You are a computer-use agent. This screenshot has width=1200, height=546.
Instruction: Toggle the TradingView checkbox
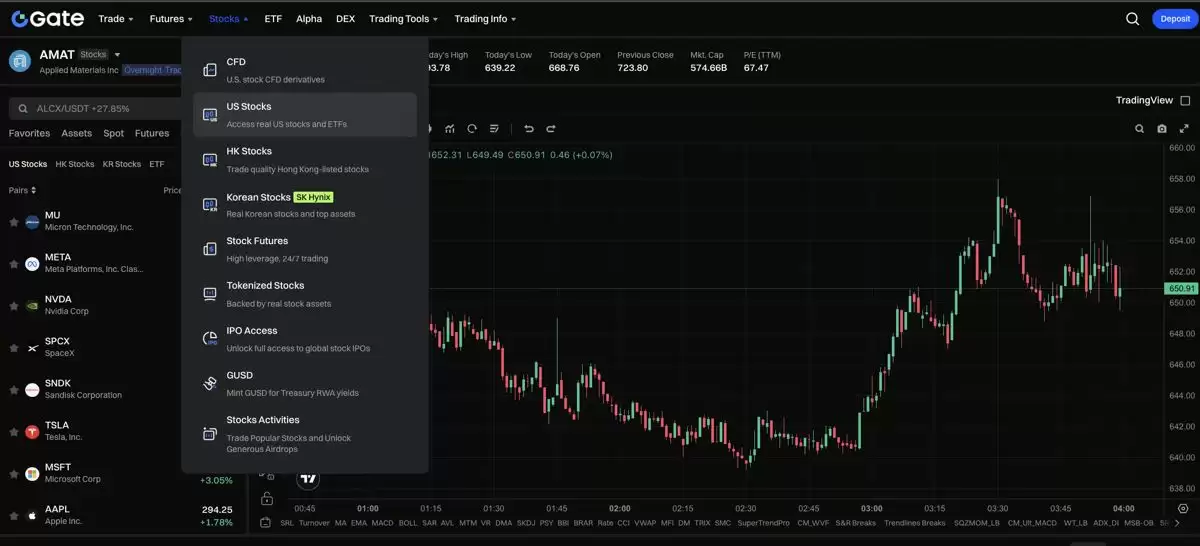point(1185,101)
